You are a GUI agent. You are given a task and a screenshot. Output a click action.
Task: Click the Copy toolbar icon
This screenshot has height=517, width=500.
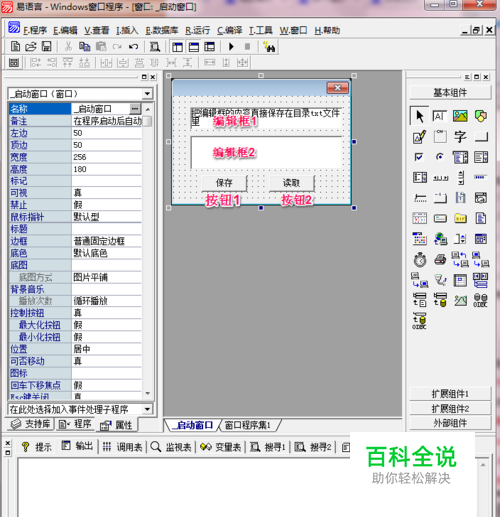coord(85,47)
